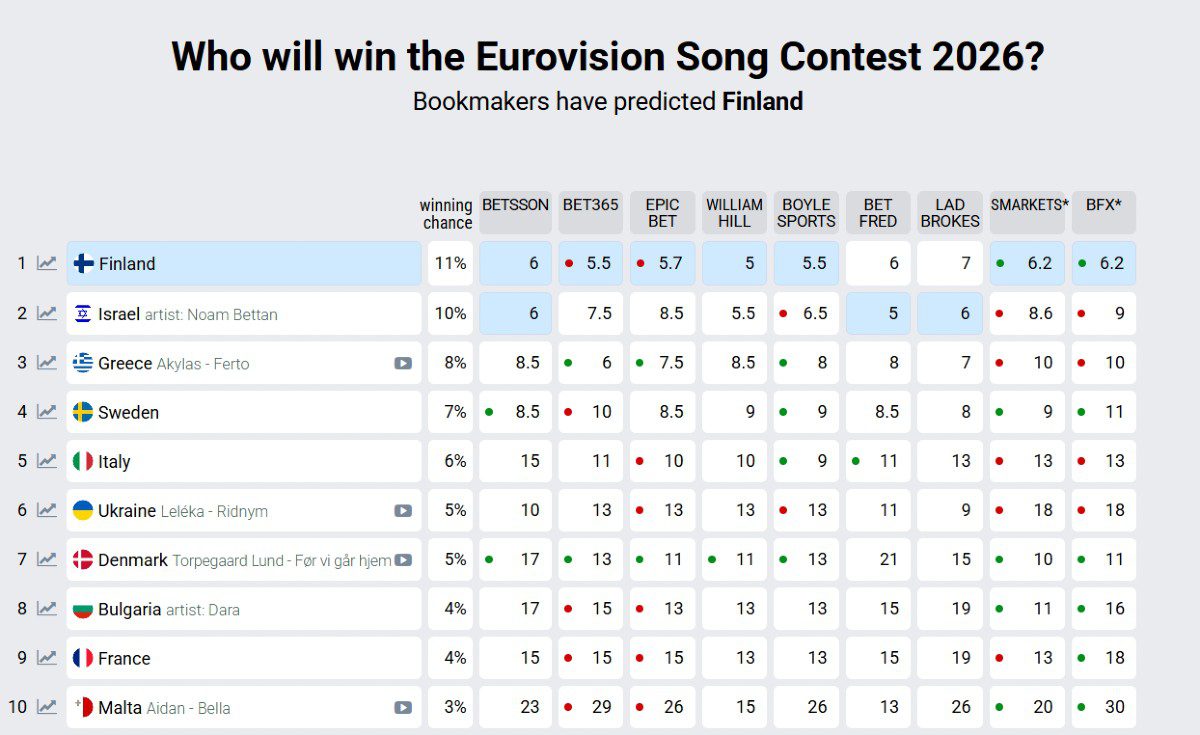This screenshot has width=1200, height=735.
Task: Click the winning chance column header
Action: coord(446,212)
